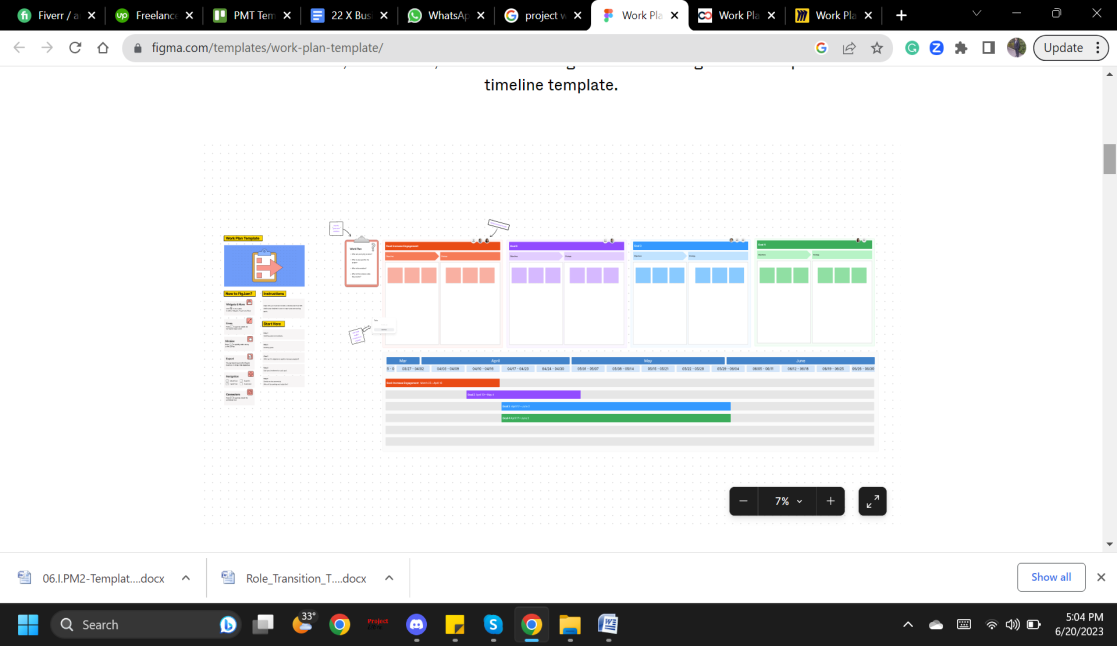
Task: Open Microsoft Word from the taskbar
Action: (608, 625)
